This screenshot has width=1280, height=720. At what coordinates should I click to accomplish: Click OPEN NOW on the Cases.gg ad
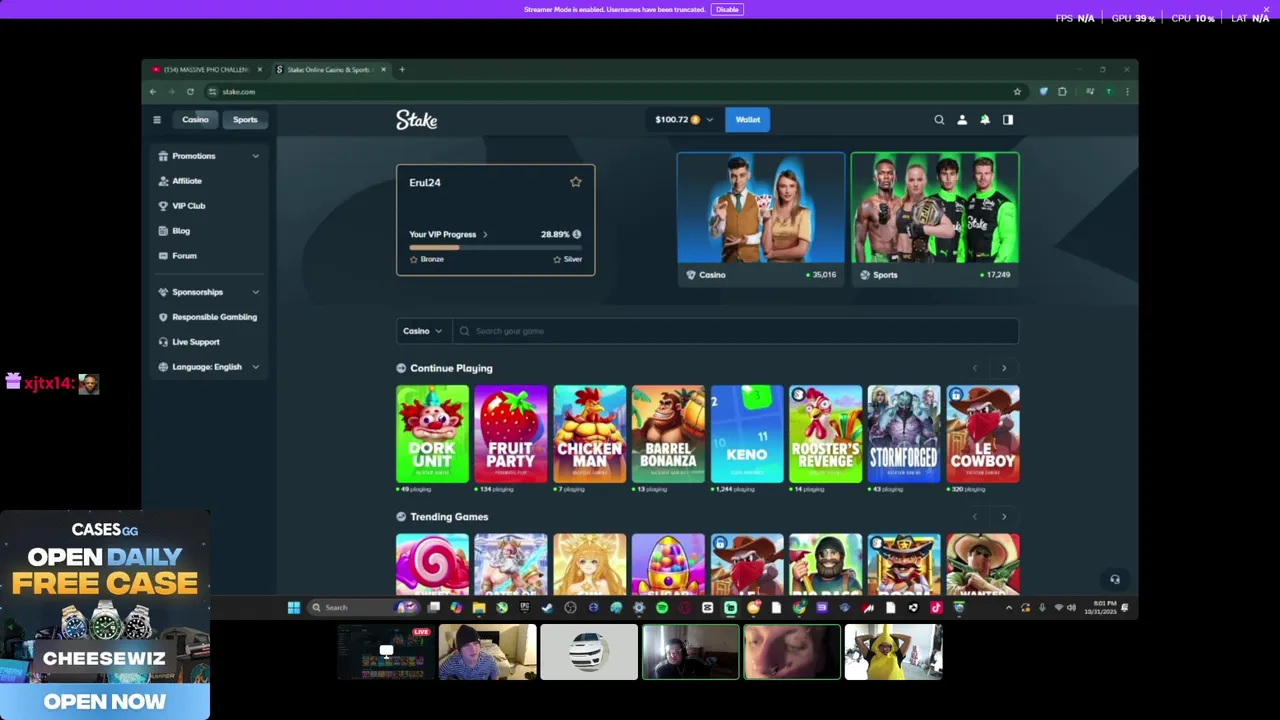(104, 702)
